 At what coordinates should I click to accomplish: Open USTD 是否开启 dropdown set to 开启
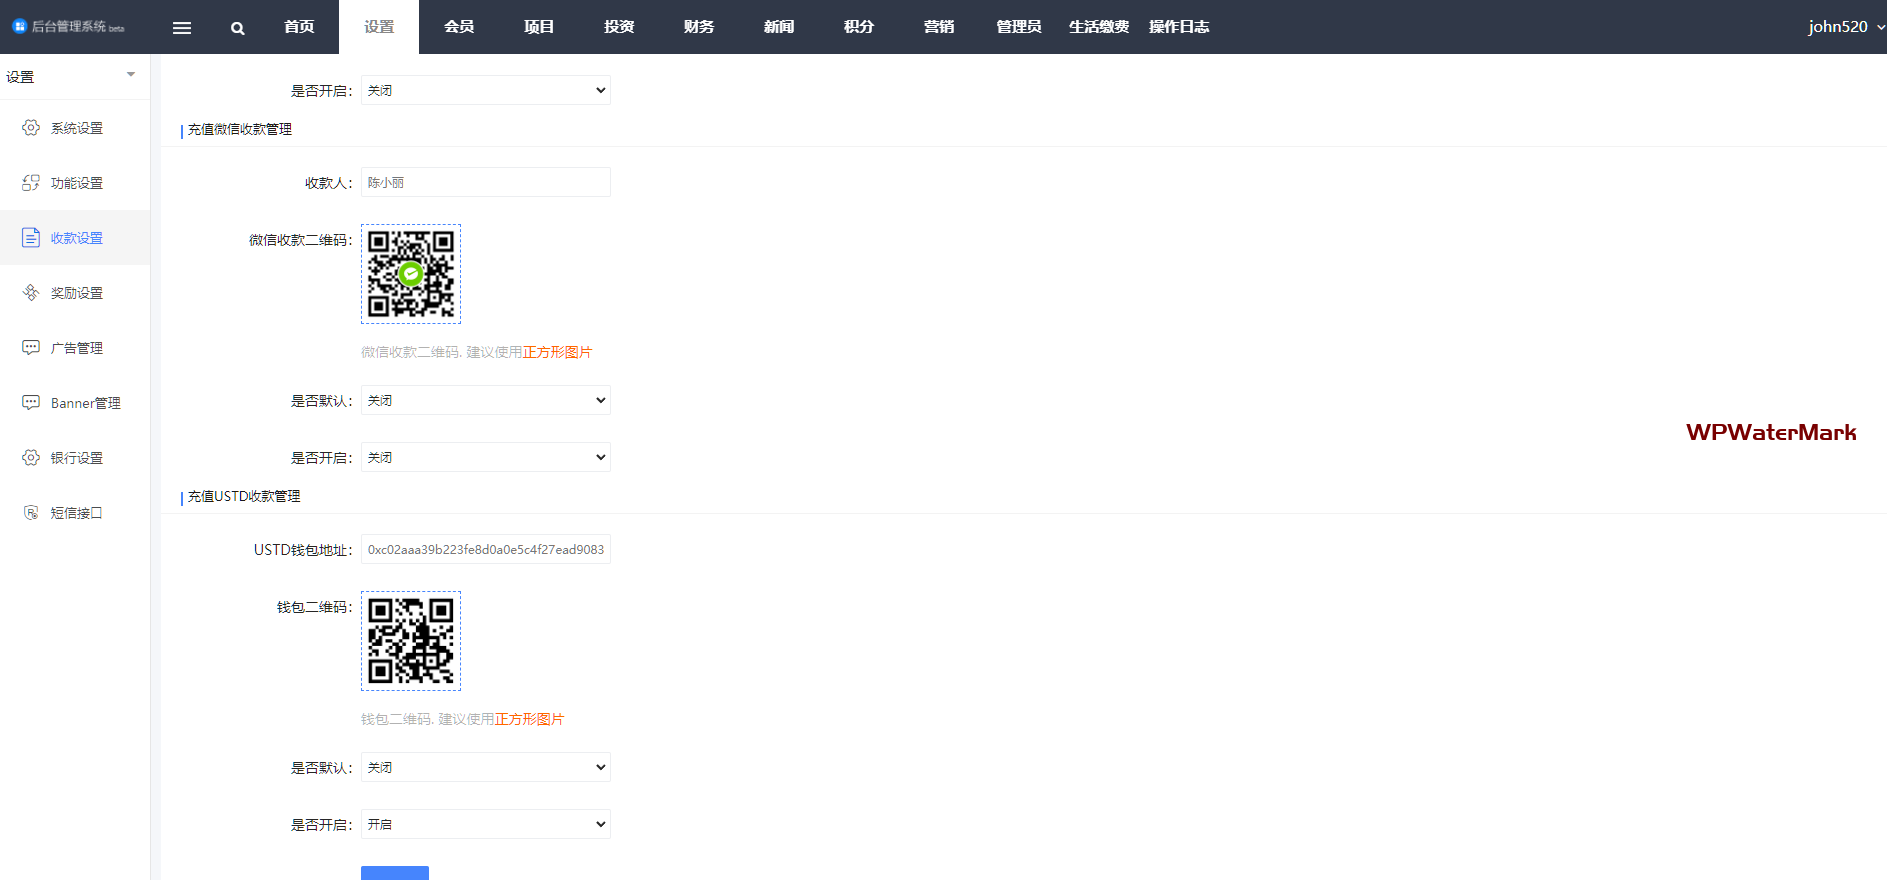click(x=486, y=824)
